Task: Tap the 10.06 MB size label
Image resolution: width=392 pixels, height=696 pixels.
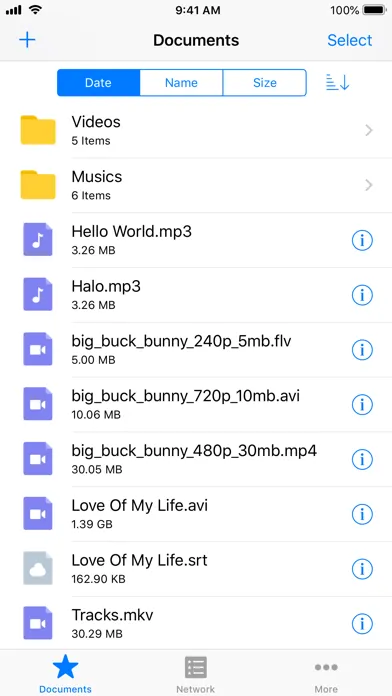Action: tap(96, 415)
